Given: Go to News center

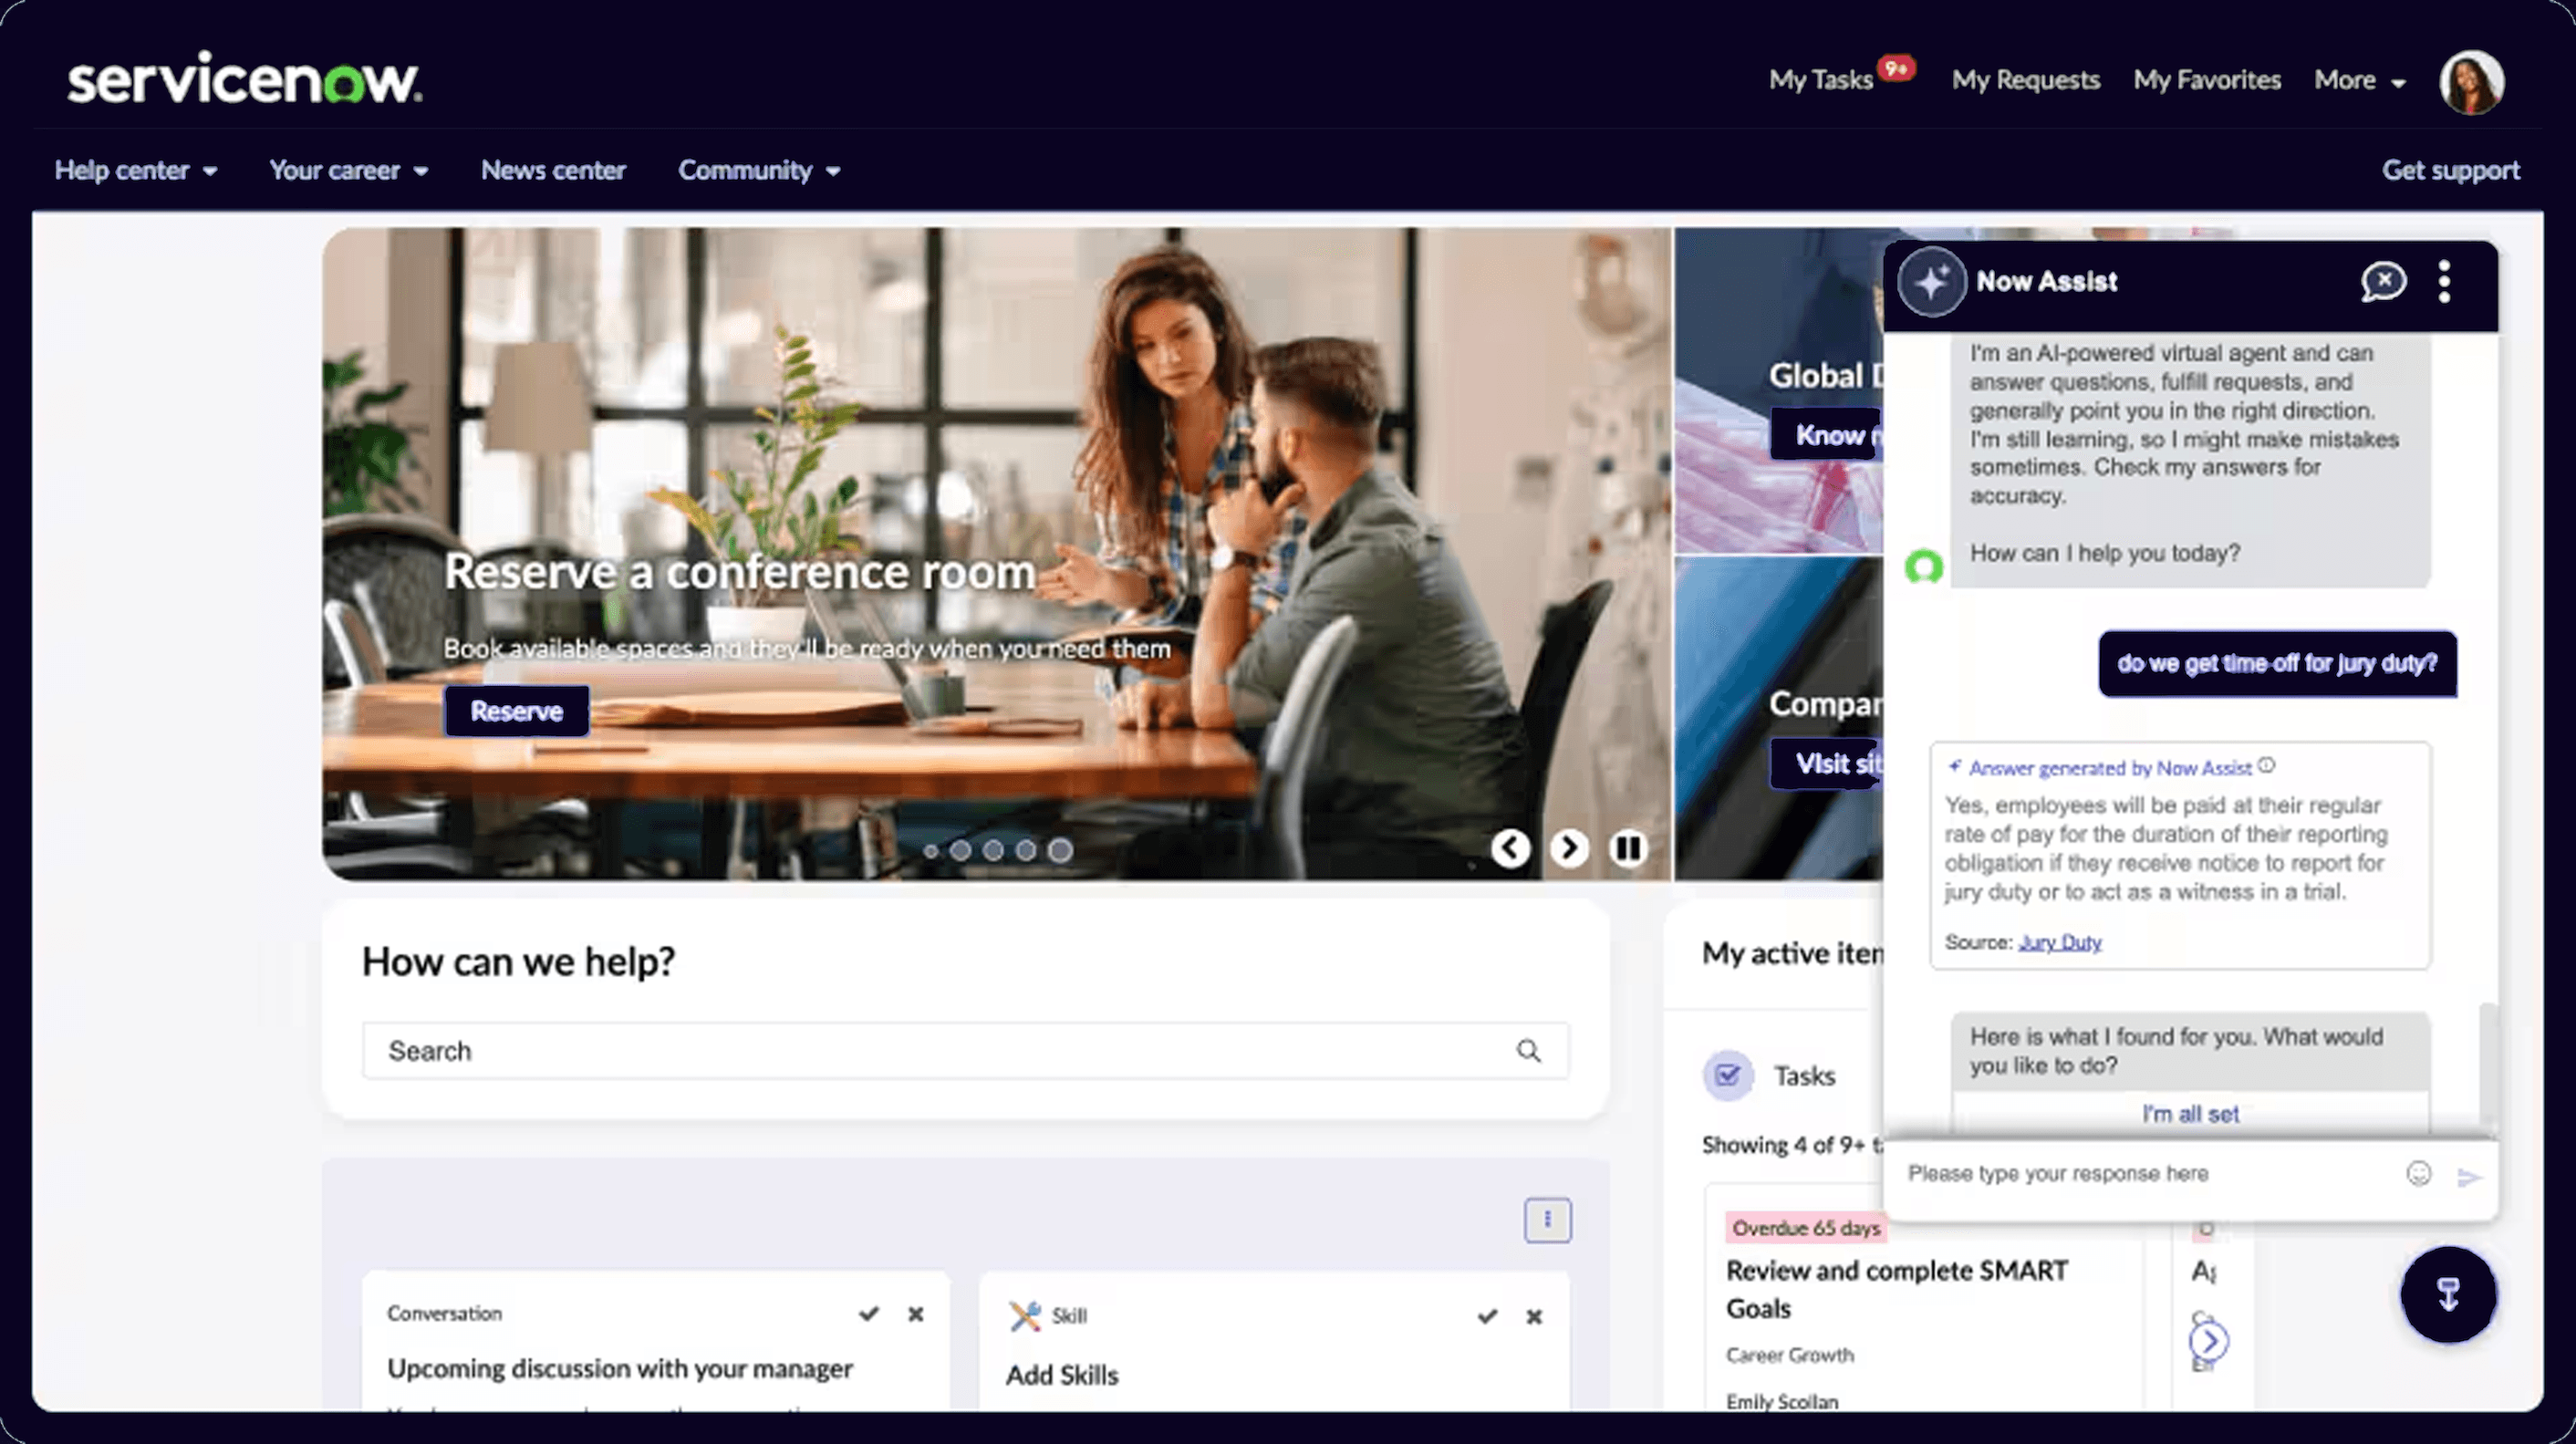Looking at the screenshot, I should [553, 171].
